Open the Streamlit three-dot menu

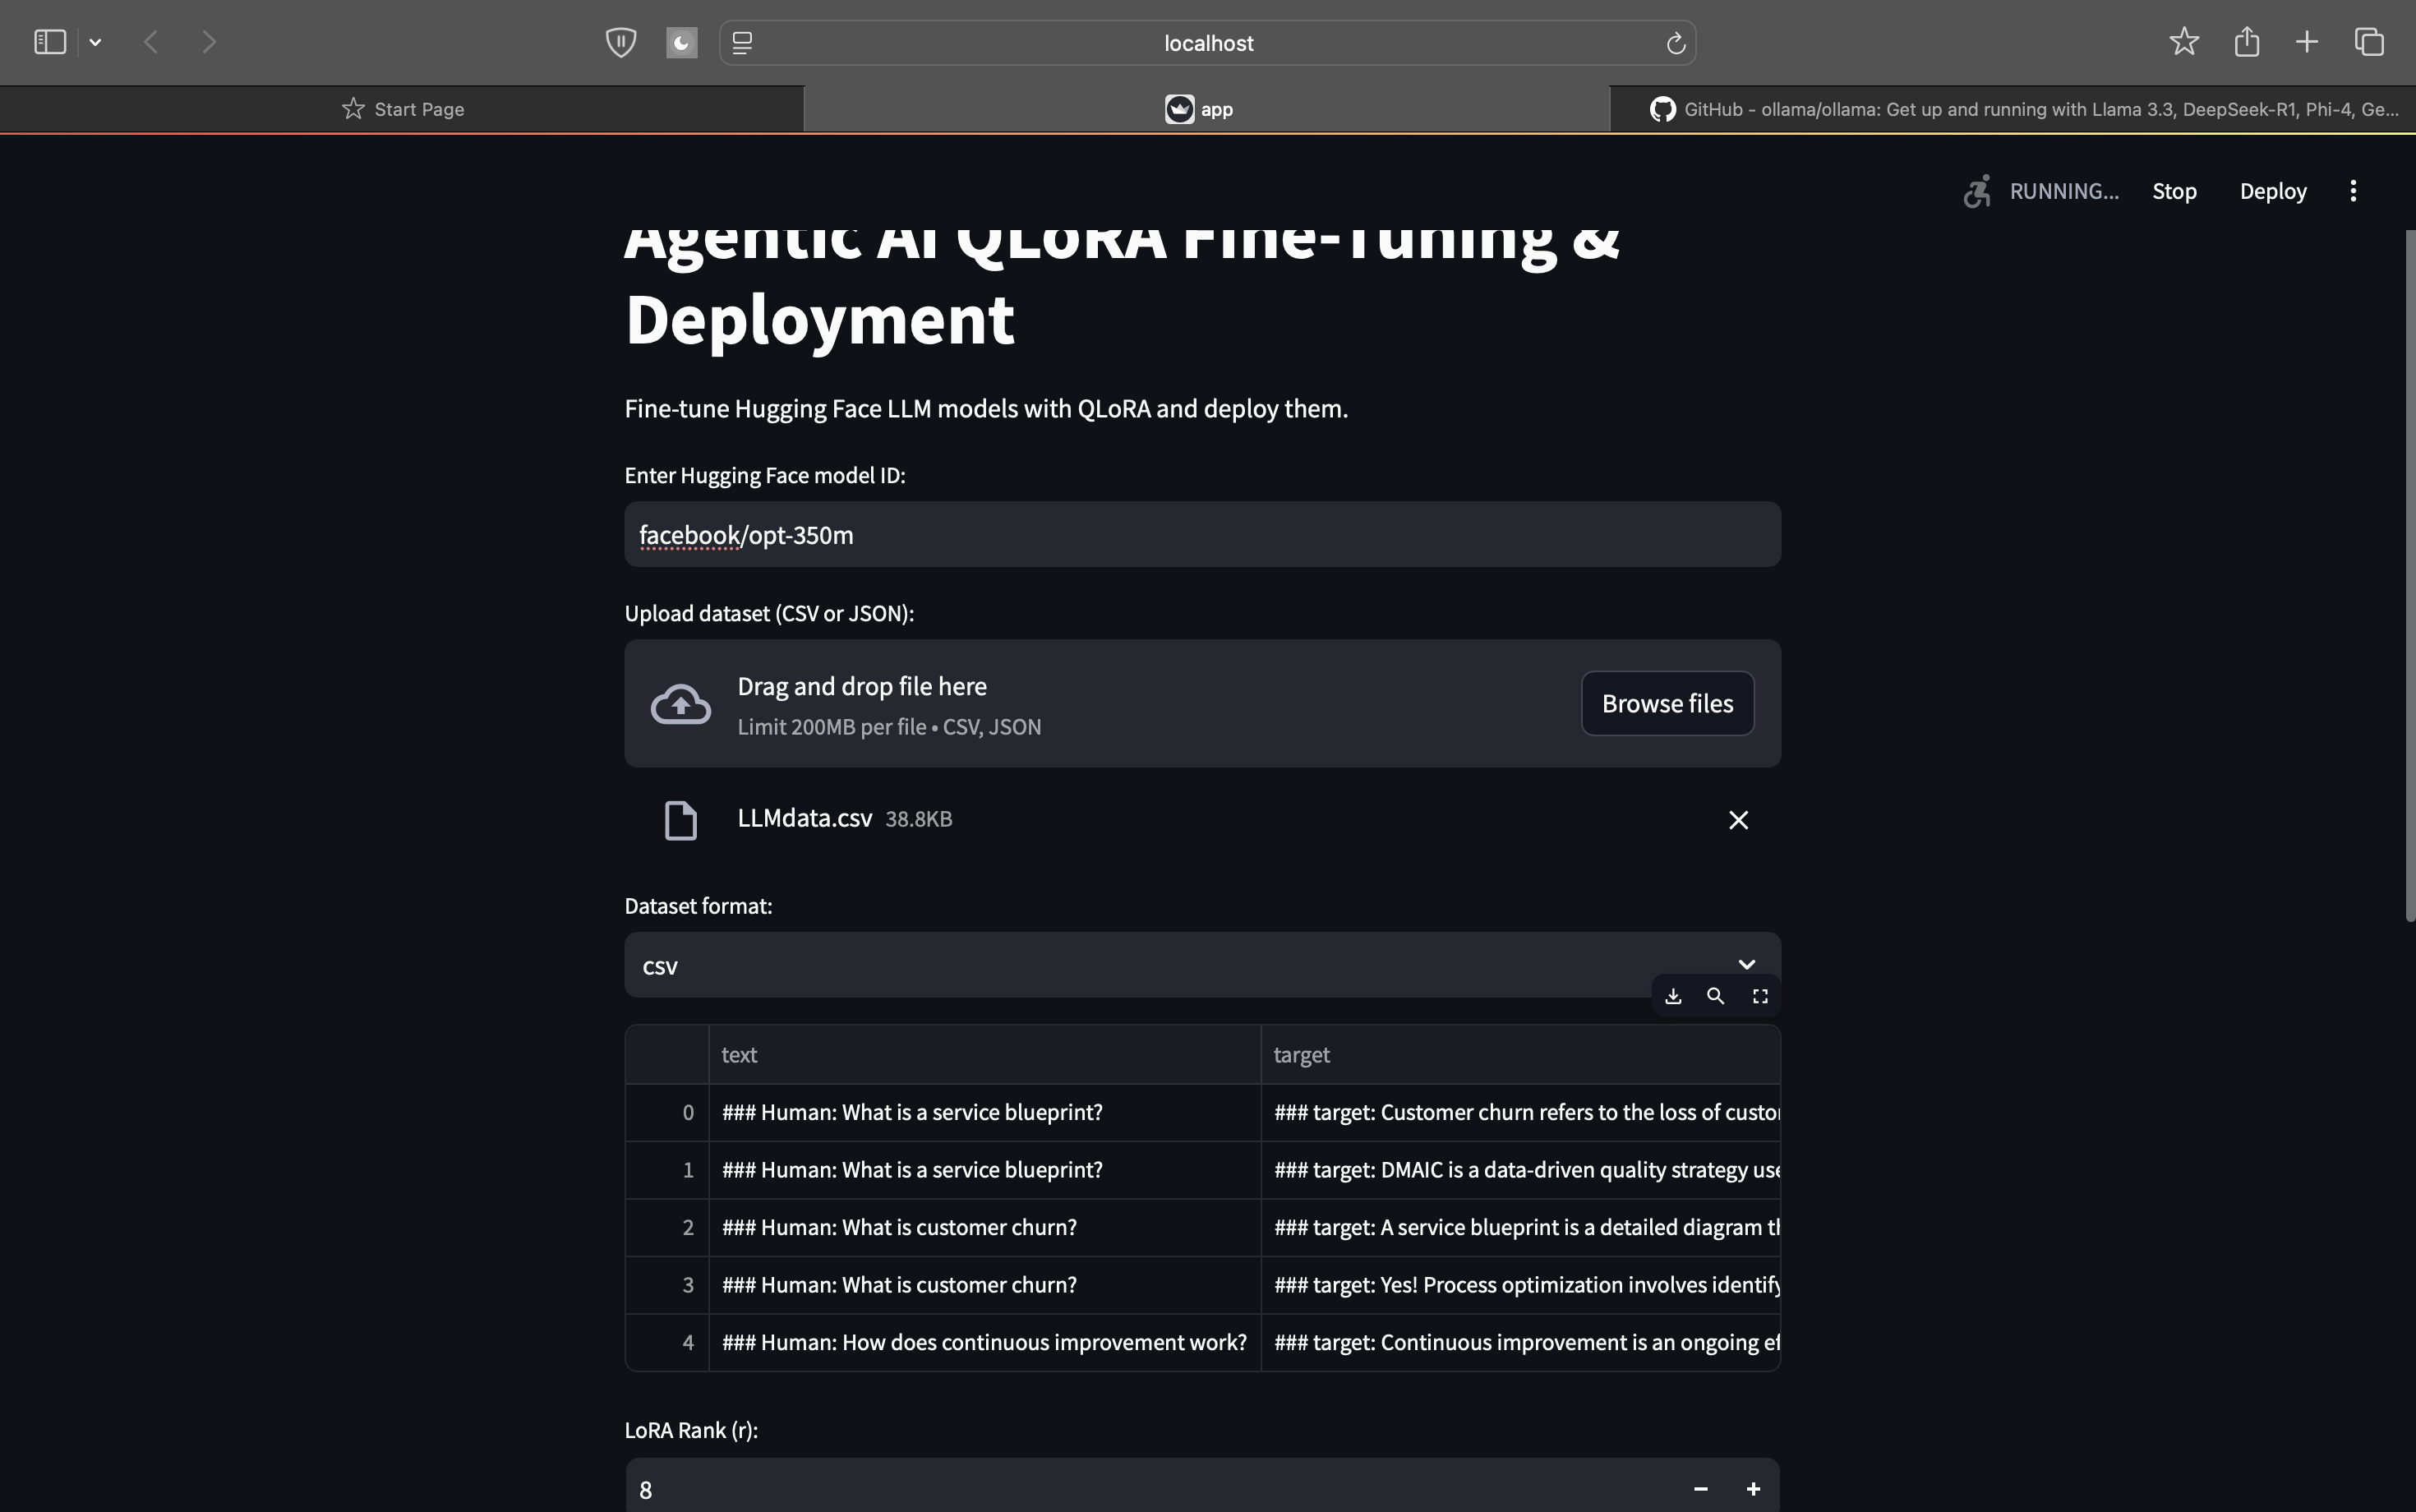(2353, 191)
